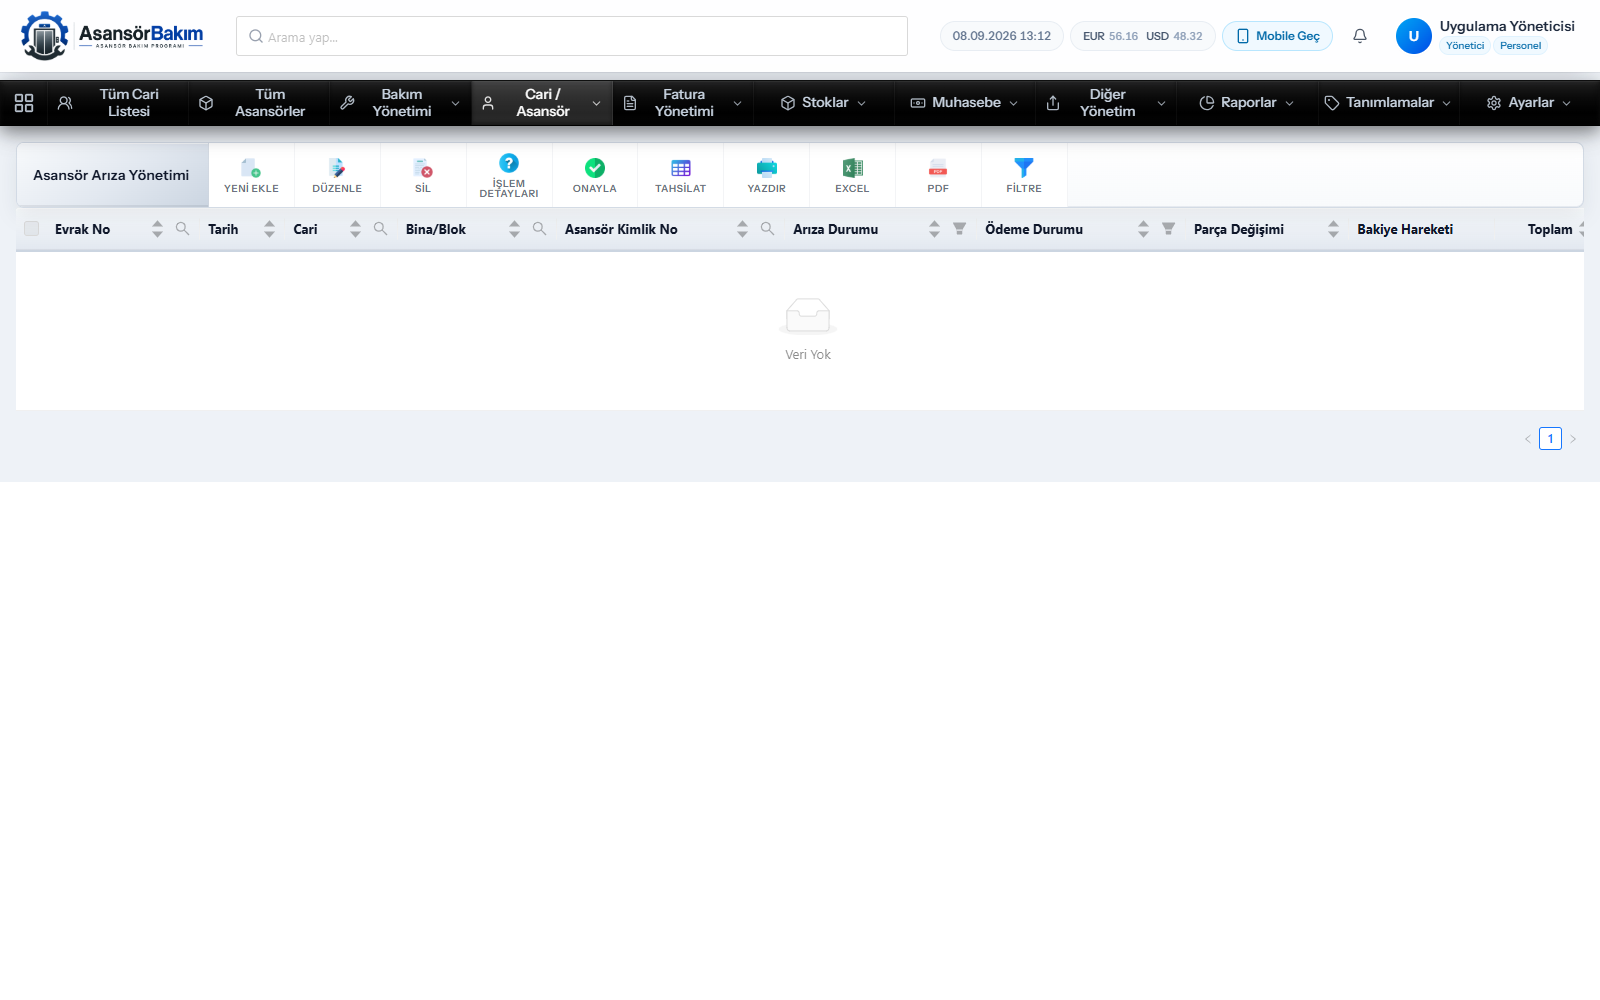Screen dimensions: 1600x1000
Task: Expand the Muhasebe menu
Action: click(x=965, y=103)
